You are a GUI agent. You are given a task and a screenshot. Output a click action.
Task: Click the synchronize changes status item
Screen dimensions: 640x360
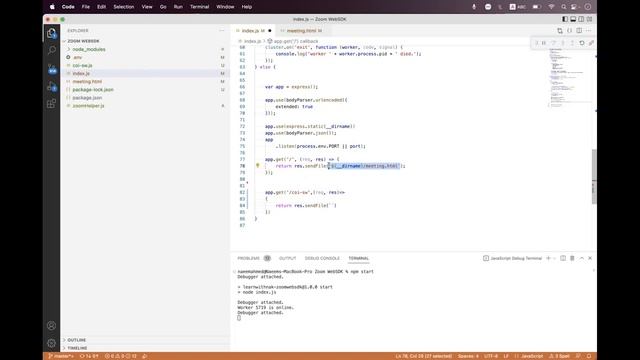[89, 356]
